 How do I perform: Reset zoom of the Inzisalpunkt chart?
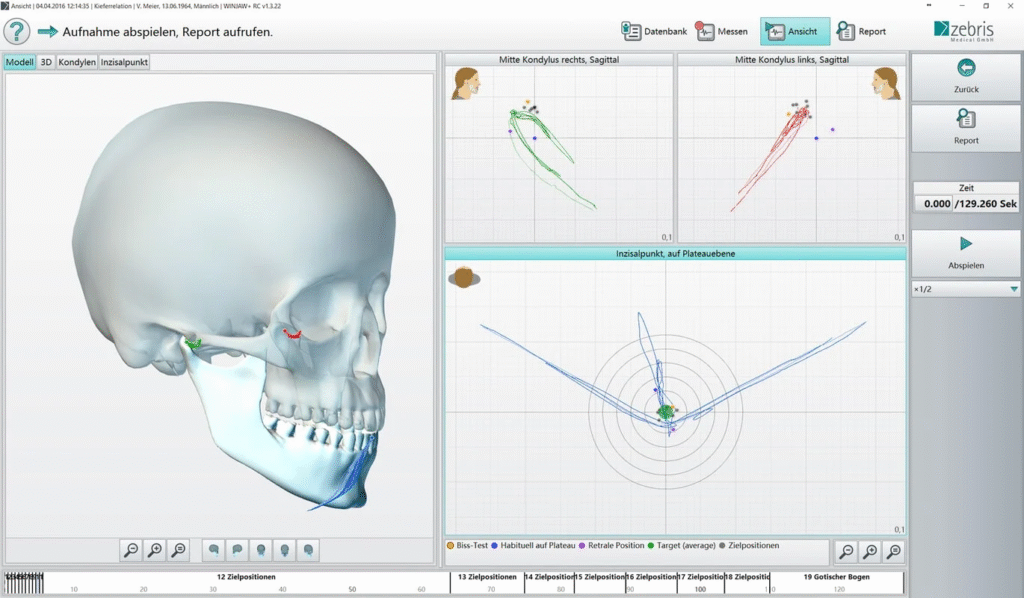[x=894, y=551]
